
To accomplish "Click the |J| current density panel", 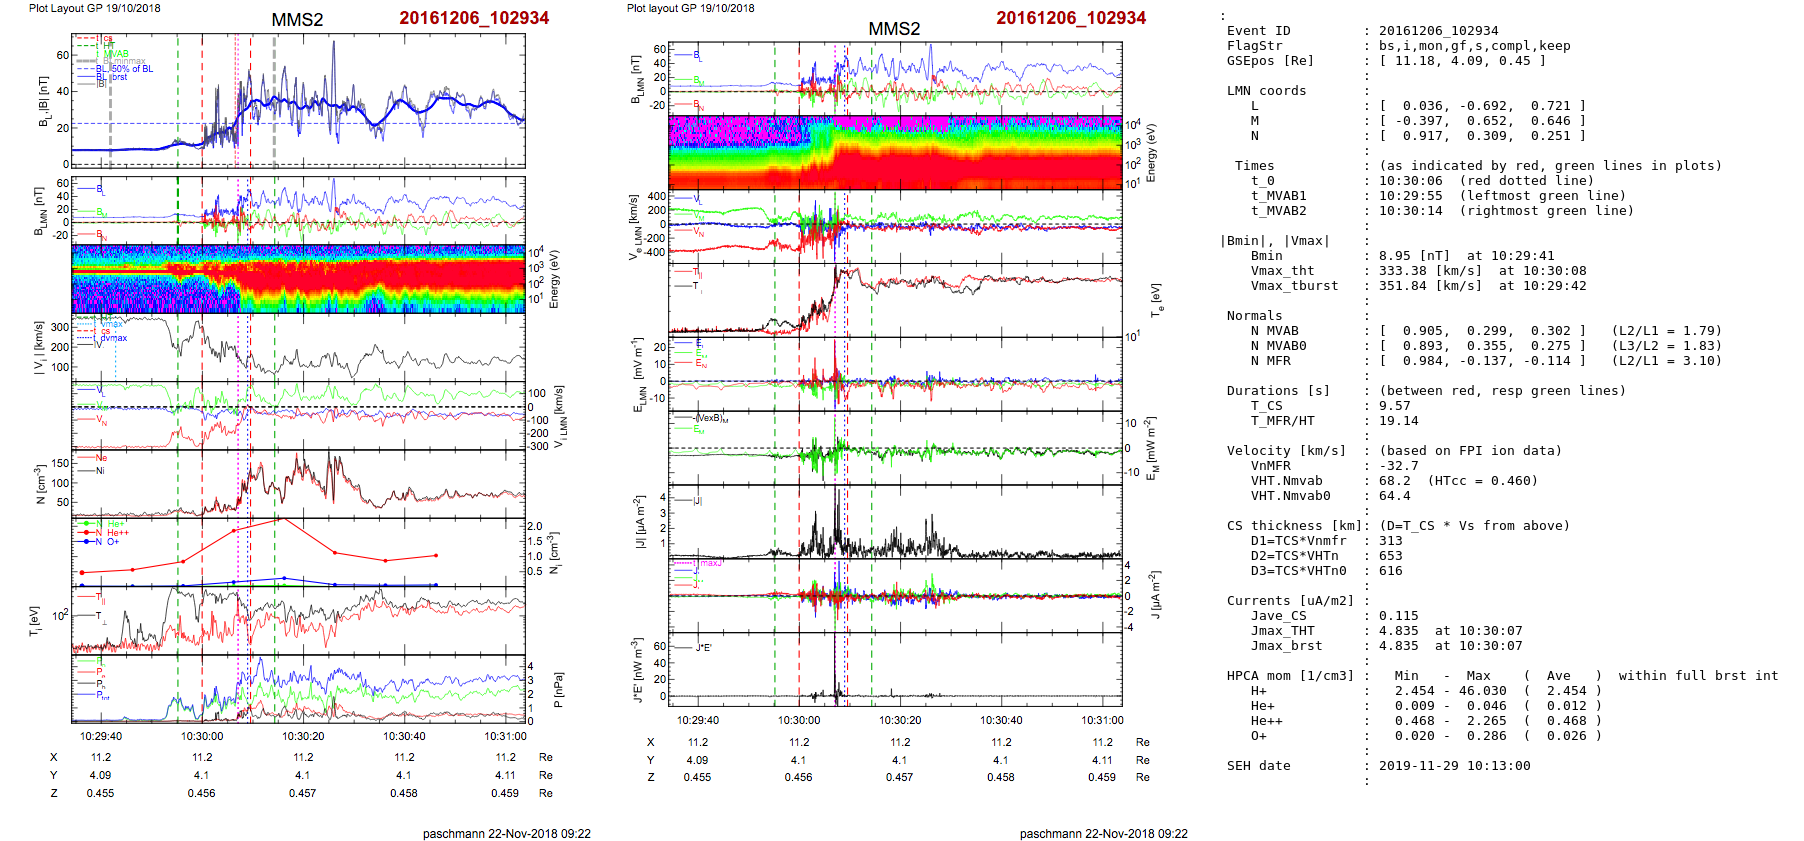I will 895,522.
